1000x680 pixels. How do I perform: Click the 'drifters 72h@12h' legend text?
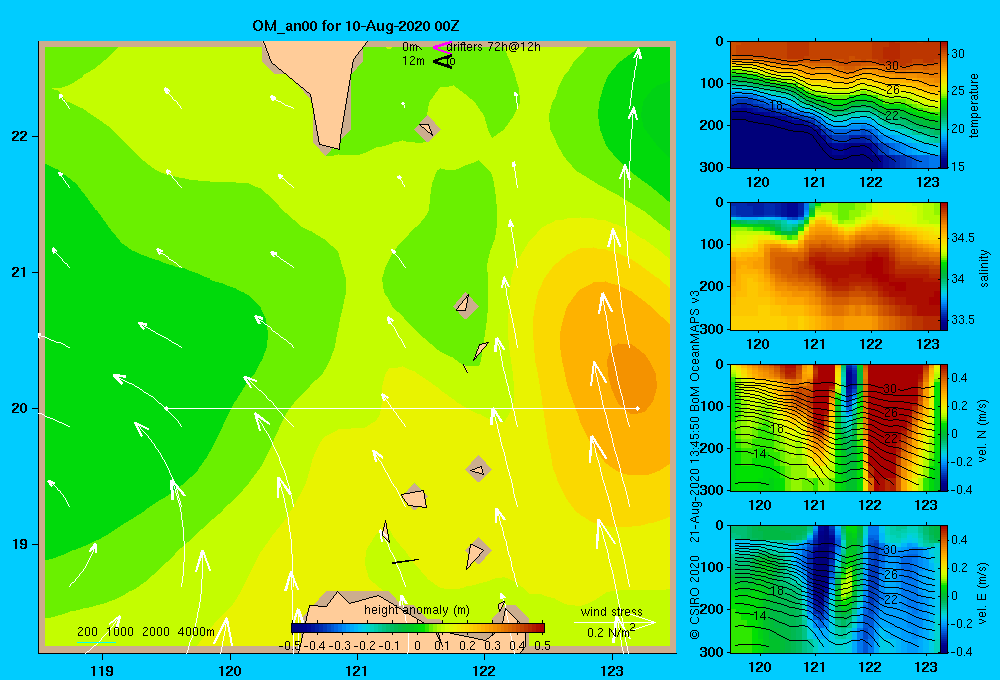494,47
